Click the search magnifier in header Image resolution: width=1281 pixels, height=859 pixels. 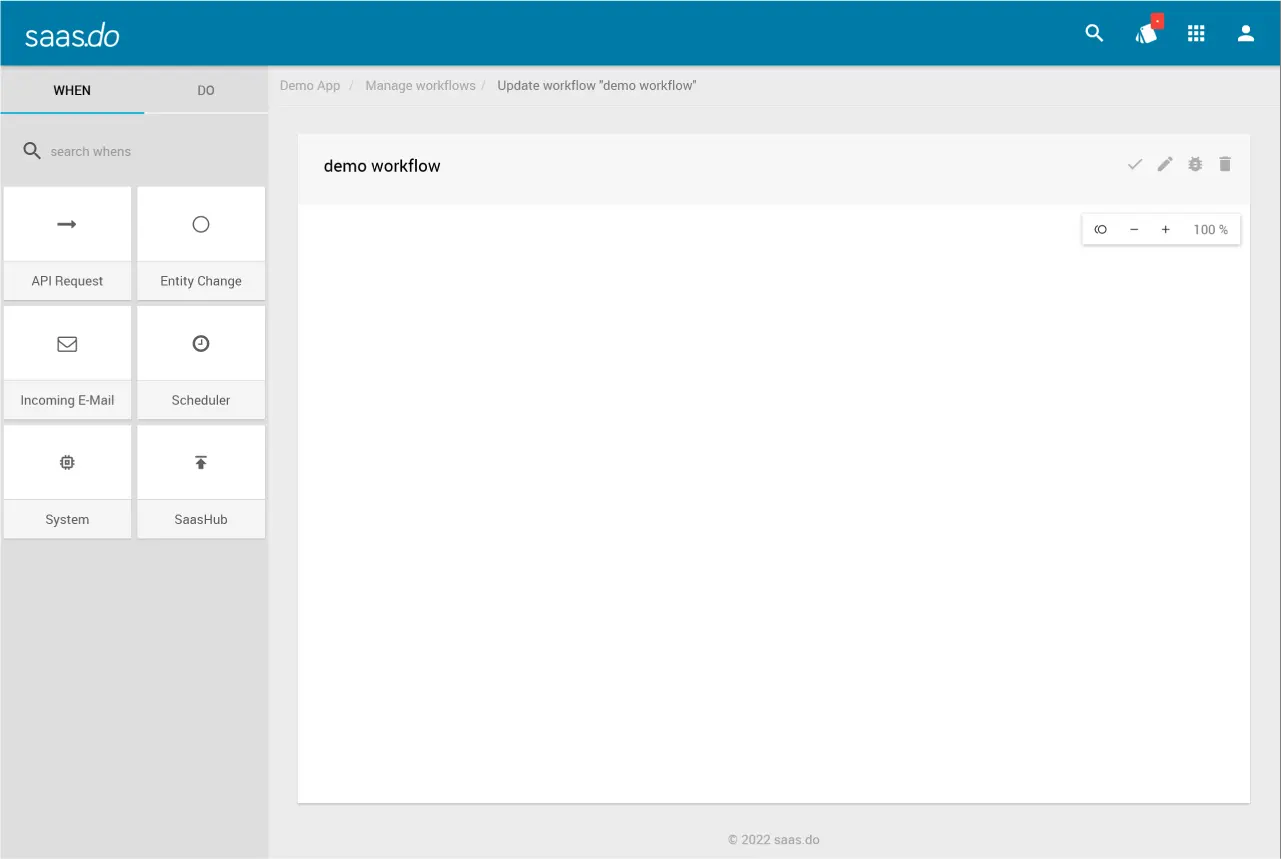[1095, 34]
